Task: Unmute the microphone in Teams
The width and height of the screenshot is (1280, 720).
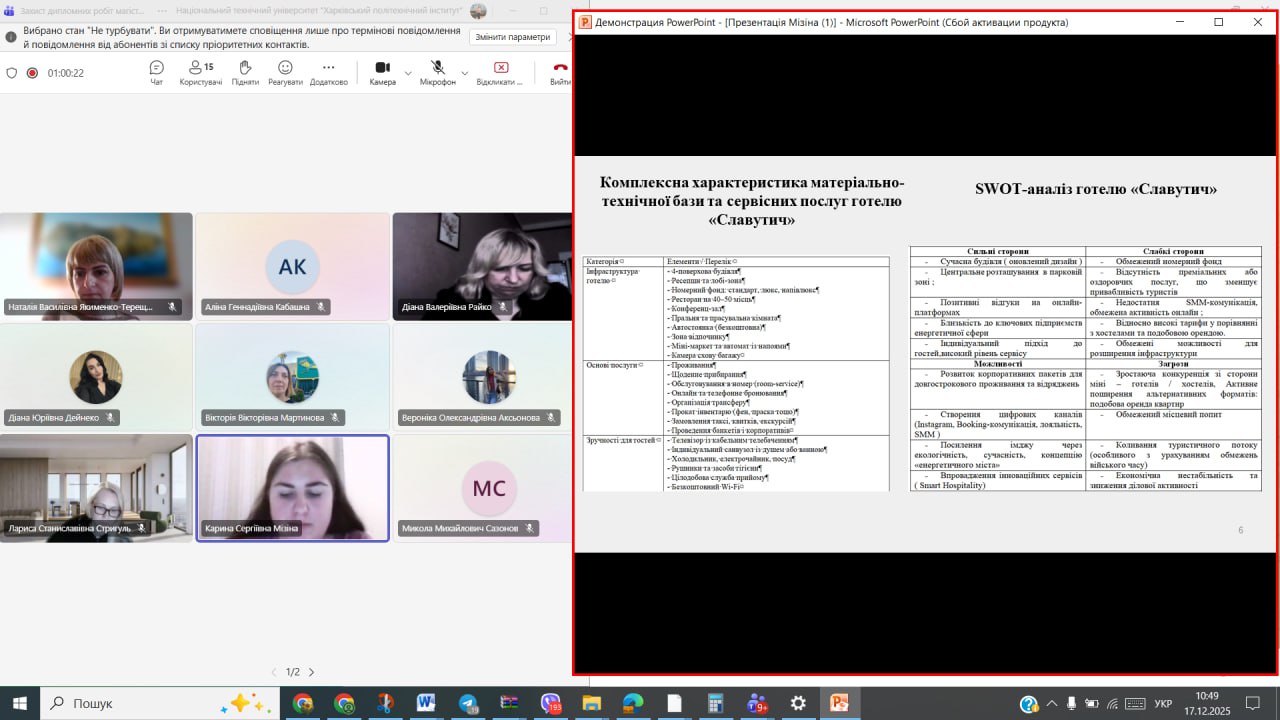Action: 437,72
